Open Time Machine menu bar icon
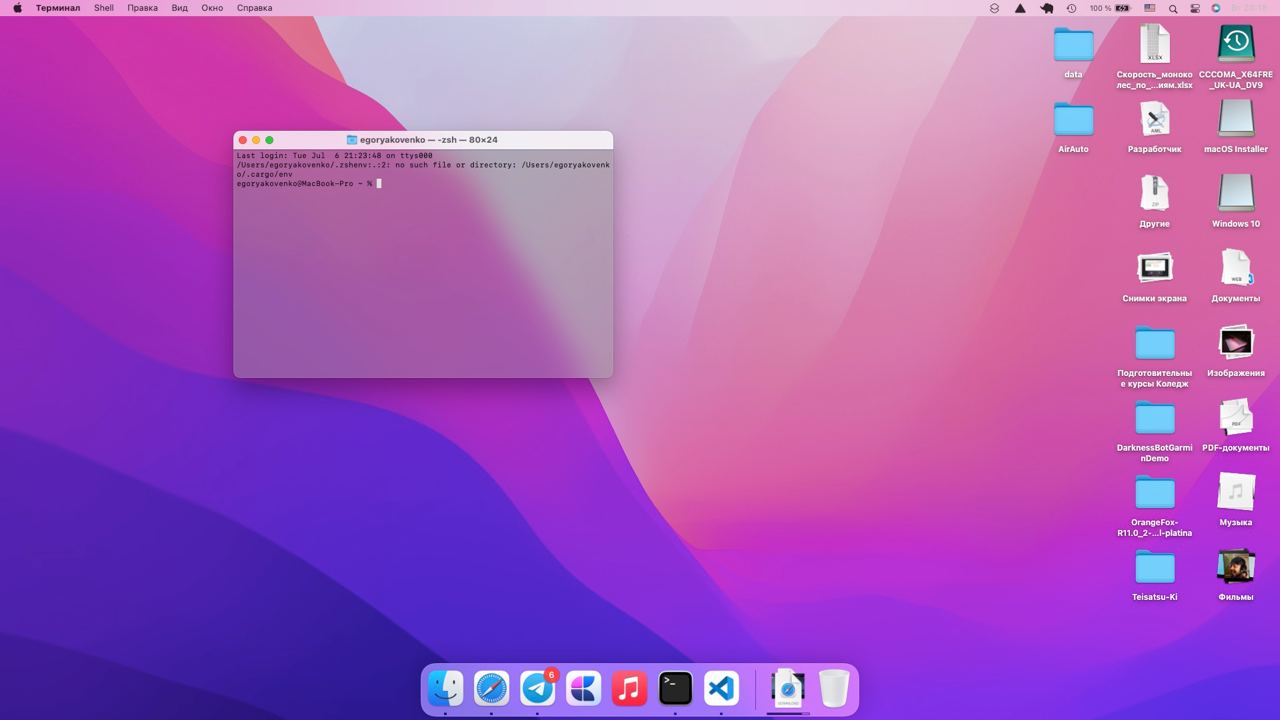 pyautogui.click(x=1071, y=8)
